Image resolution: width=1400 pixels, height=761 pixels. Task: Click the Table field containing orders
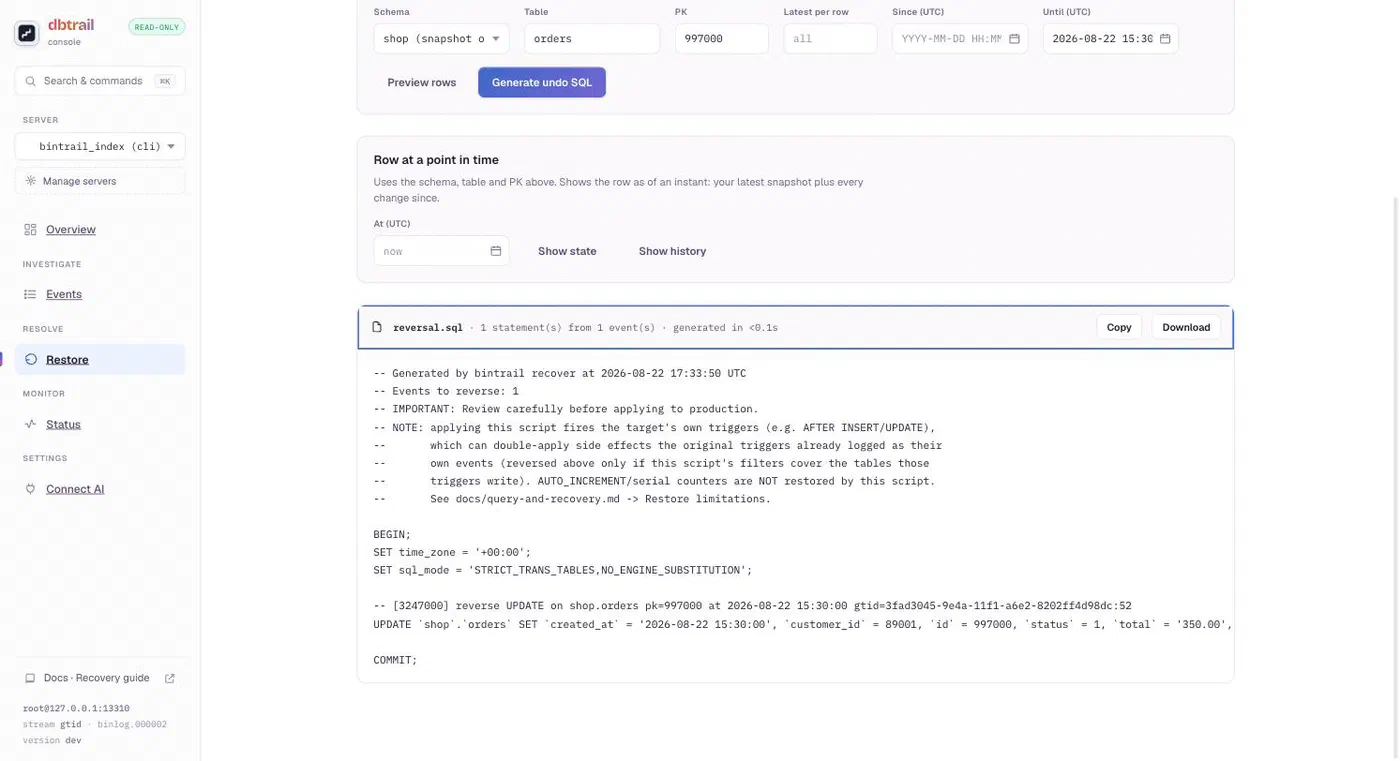point(592,39)
